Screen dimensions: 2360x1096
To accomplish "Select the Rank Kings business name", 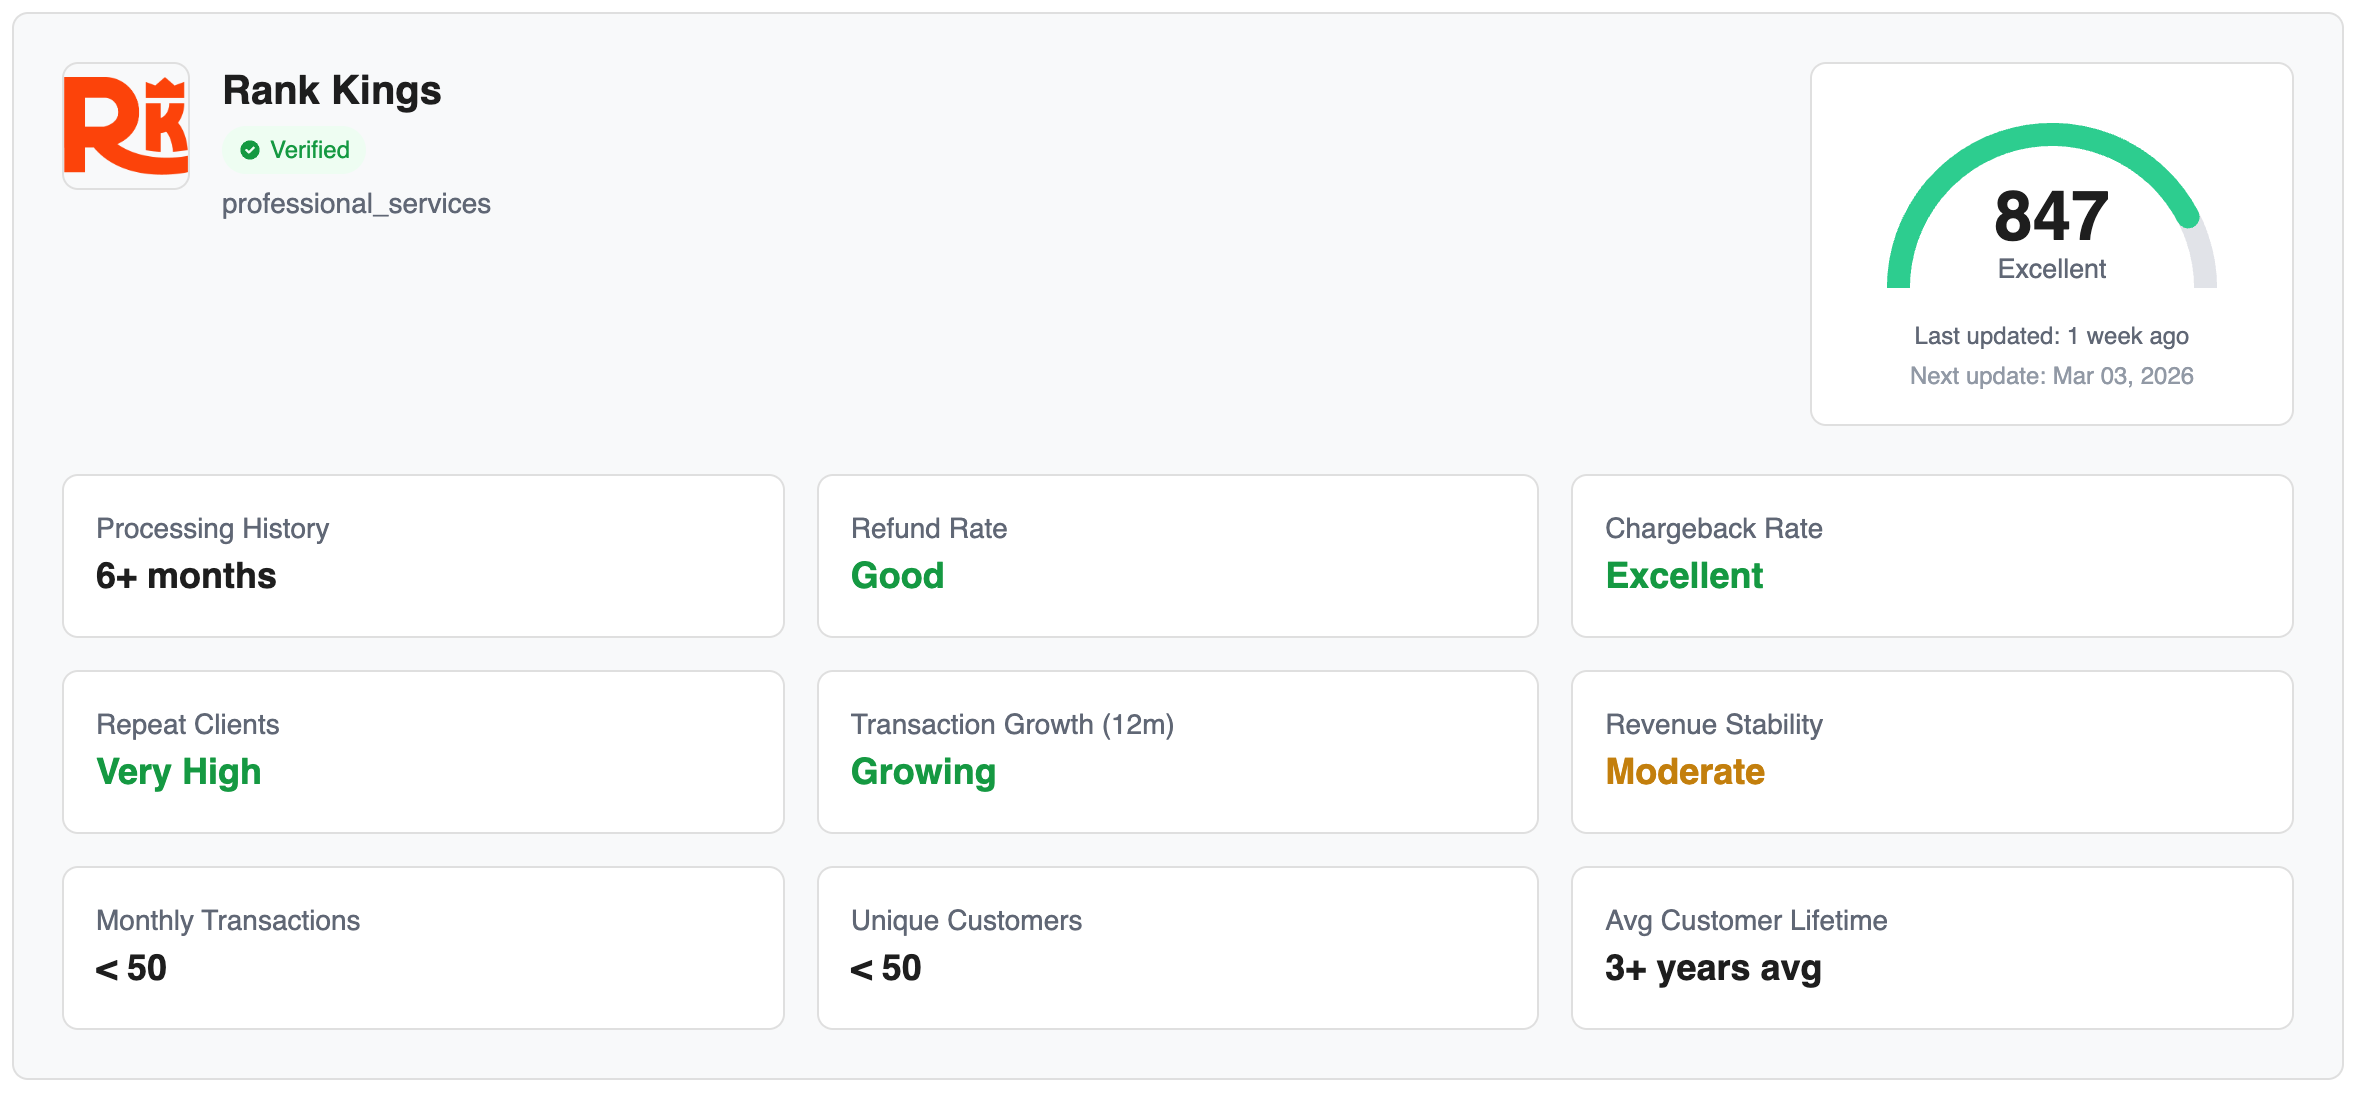I will point(331,90).
